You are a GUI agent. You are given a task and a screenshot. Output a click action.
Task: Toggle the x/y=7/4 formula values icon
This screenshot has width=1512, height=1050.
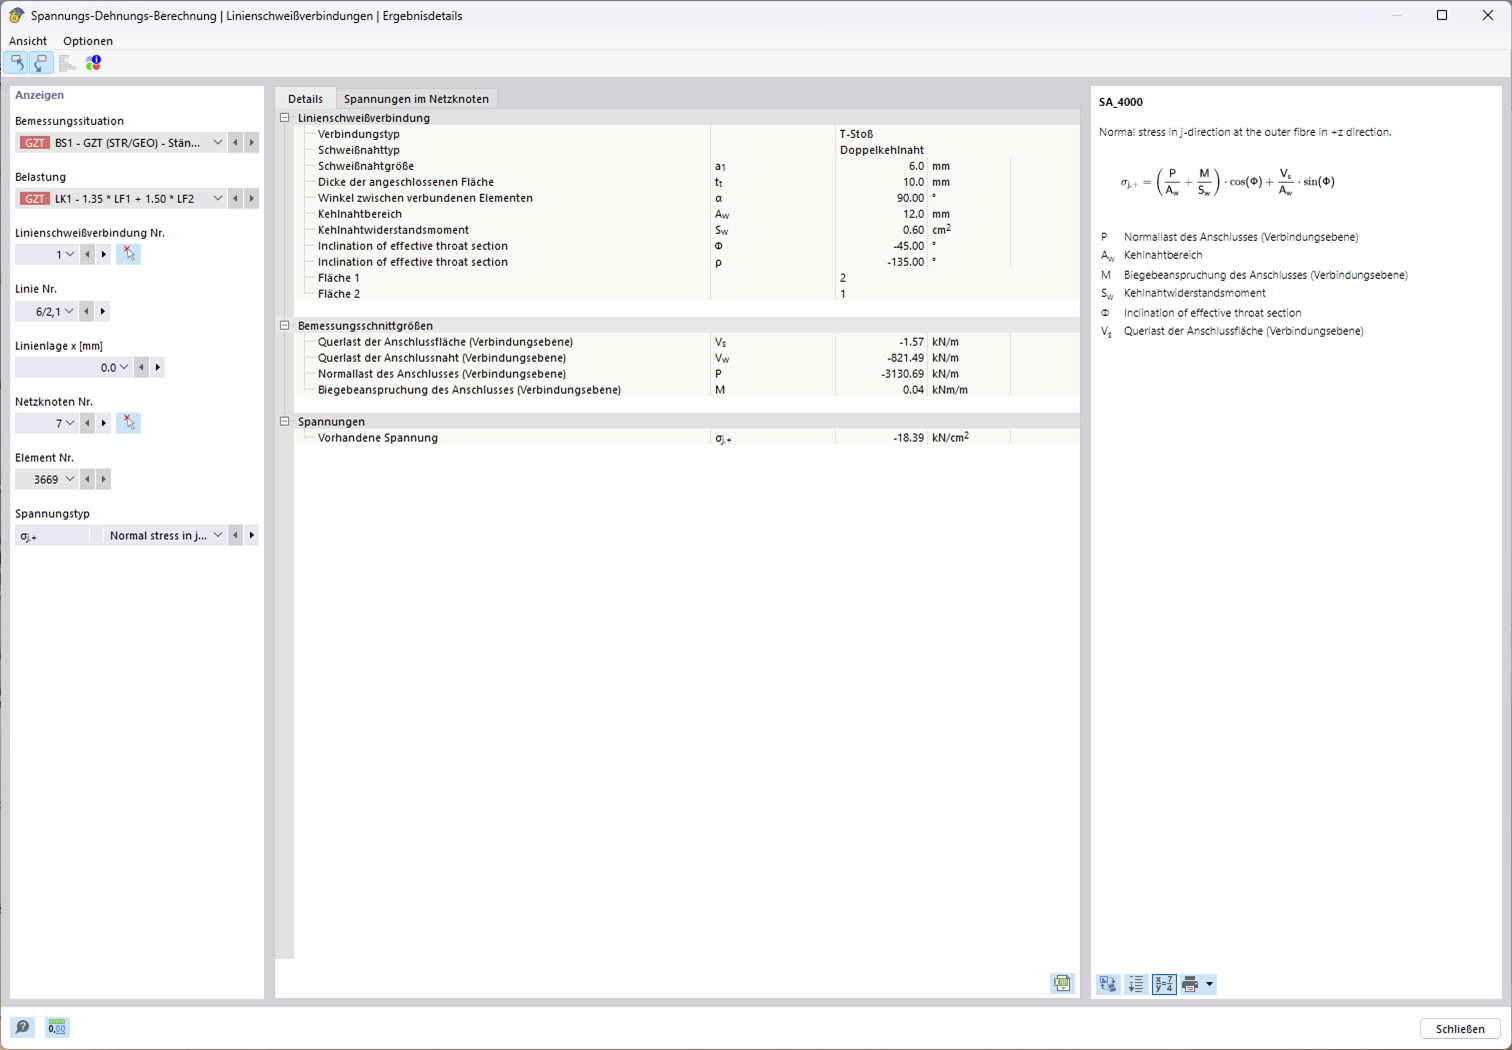pos(1164,985)
